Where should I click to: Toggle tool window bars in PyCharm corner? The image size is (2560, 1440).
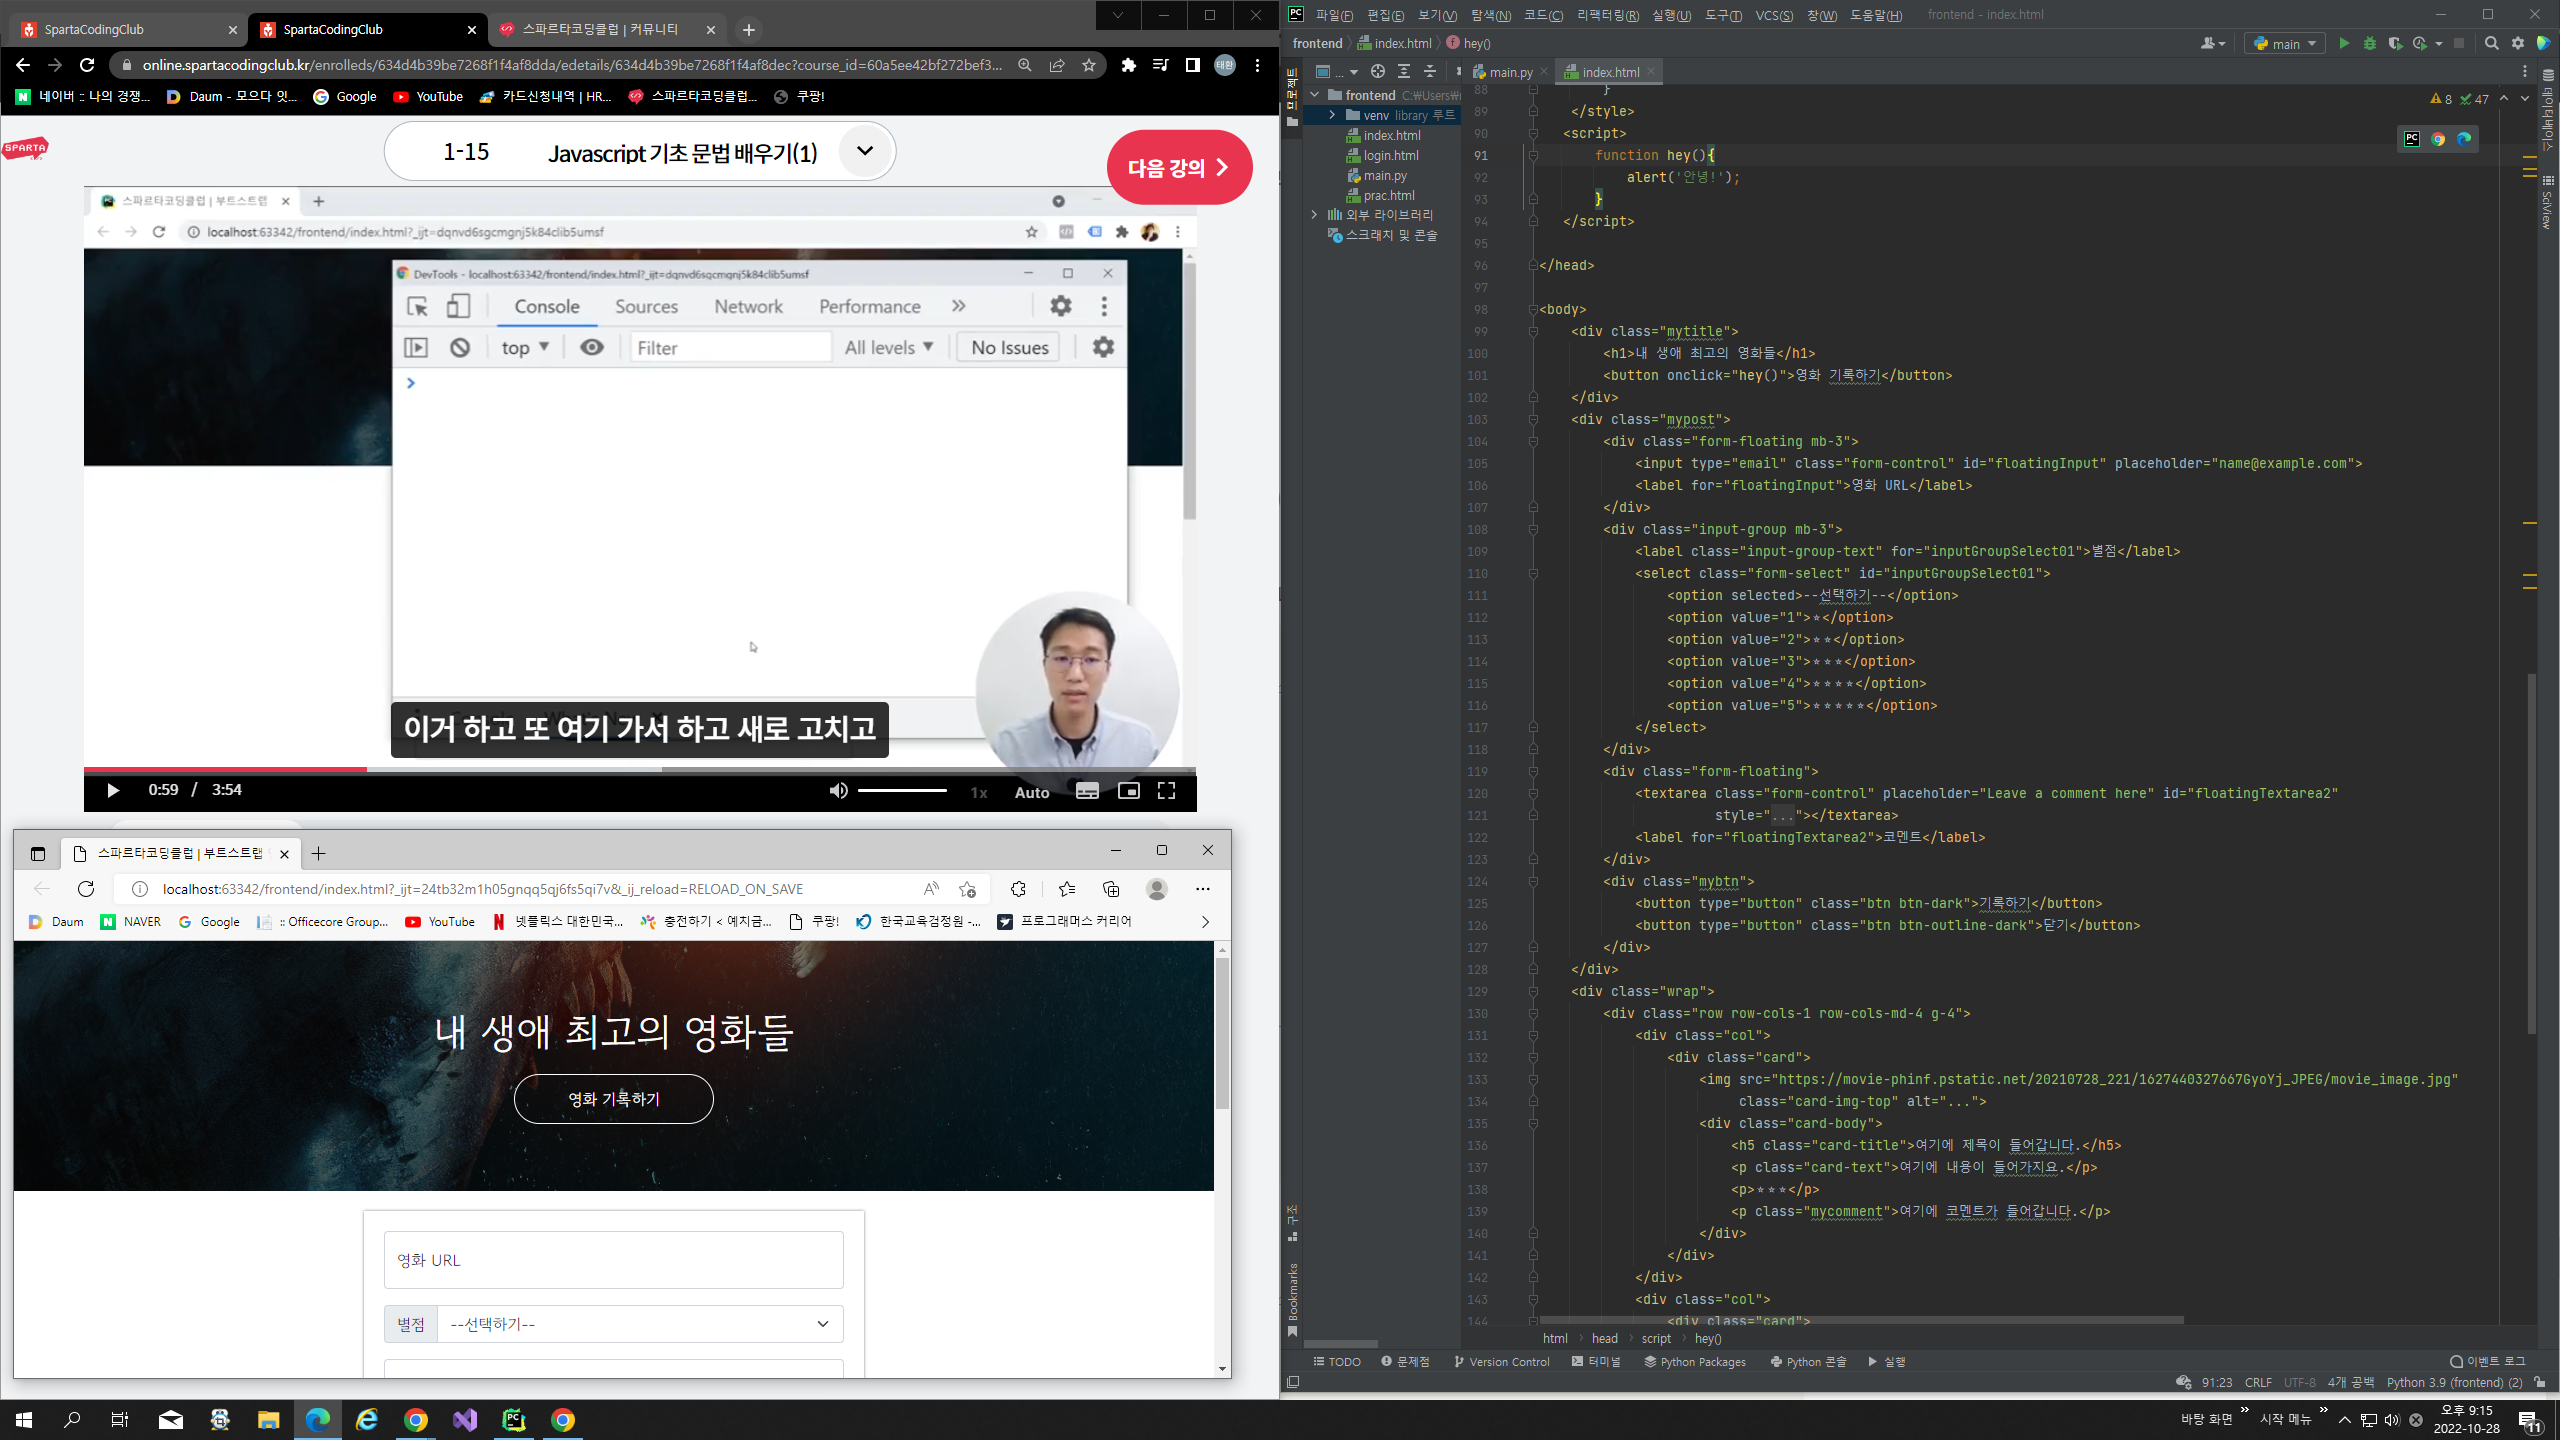tap(1293, 1382)
